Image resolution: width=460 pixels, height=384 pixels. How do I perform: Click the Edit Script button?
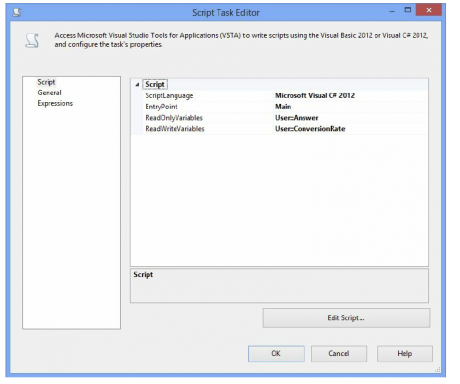(x=346, y=318)
